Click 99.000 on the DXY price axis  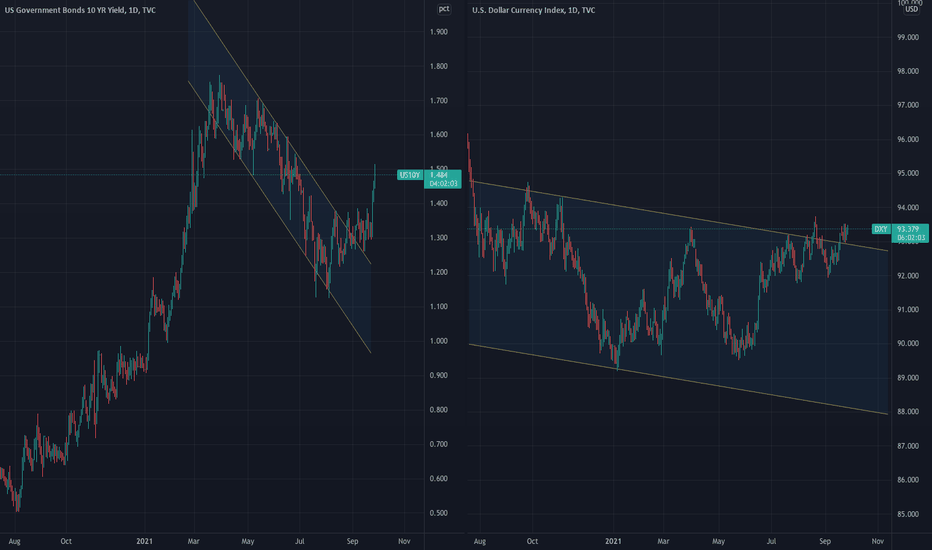coord(908,37)
